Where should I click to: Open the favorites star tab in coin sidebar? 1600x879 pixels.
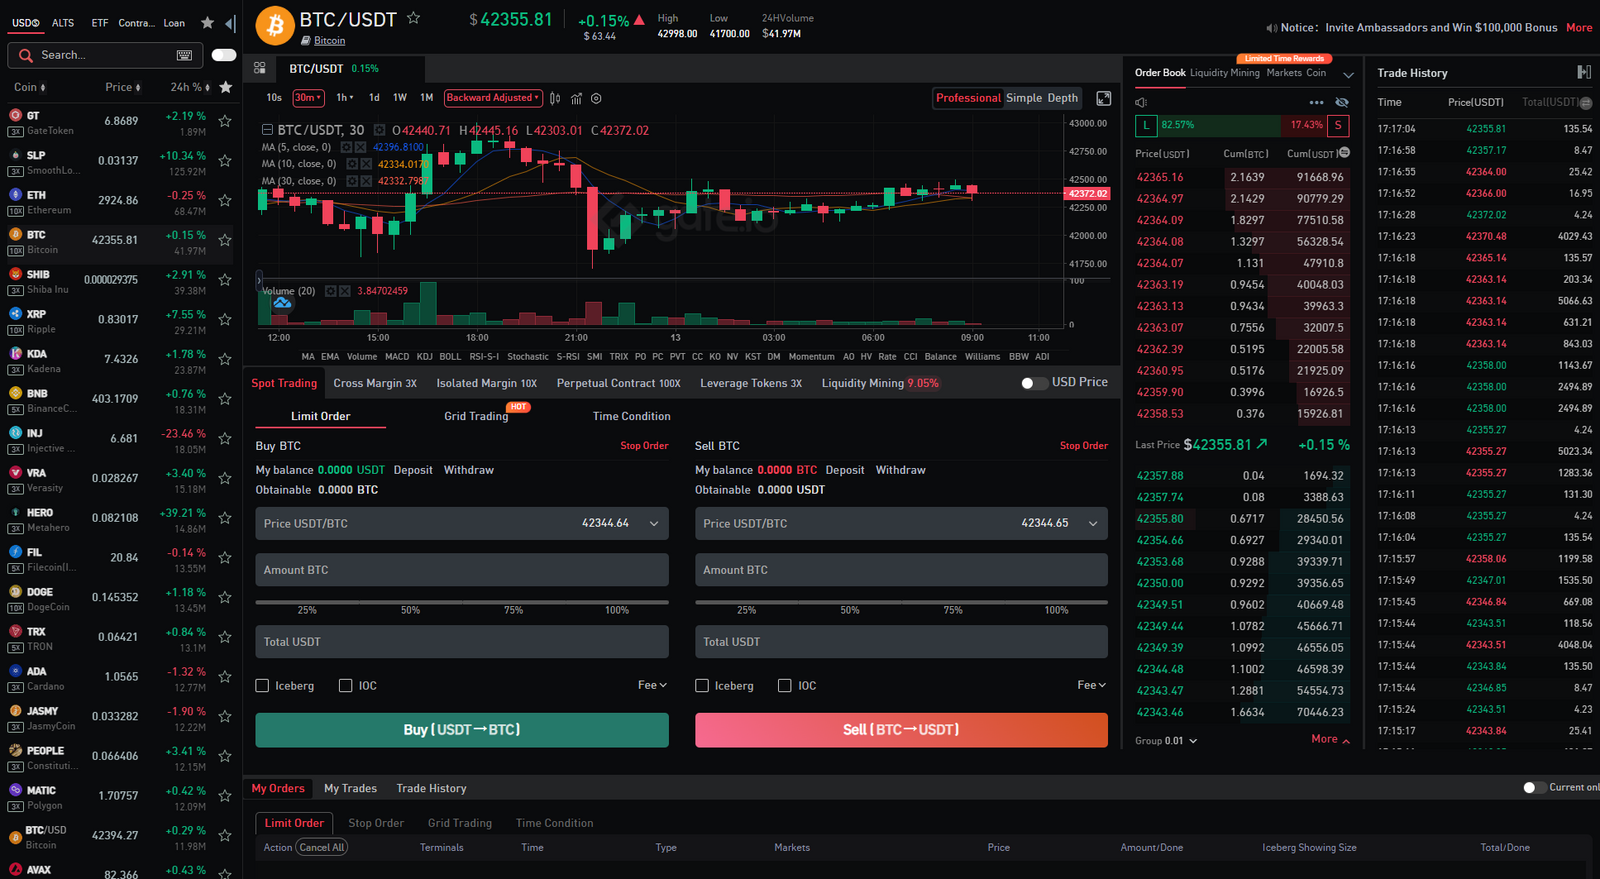[207, 22]
